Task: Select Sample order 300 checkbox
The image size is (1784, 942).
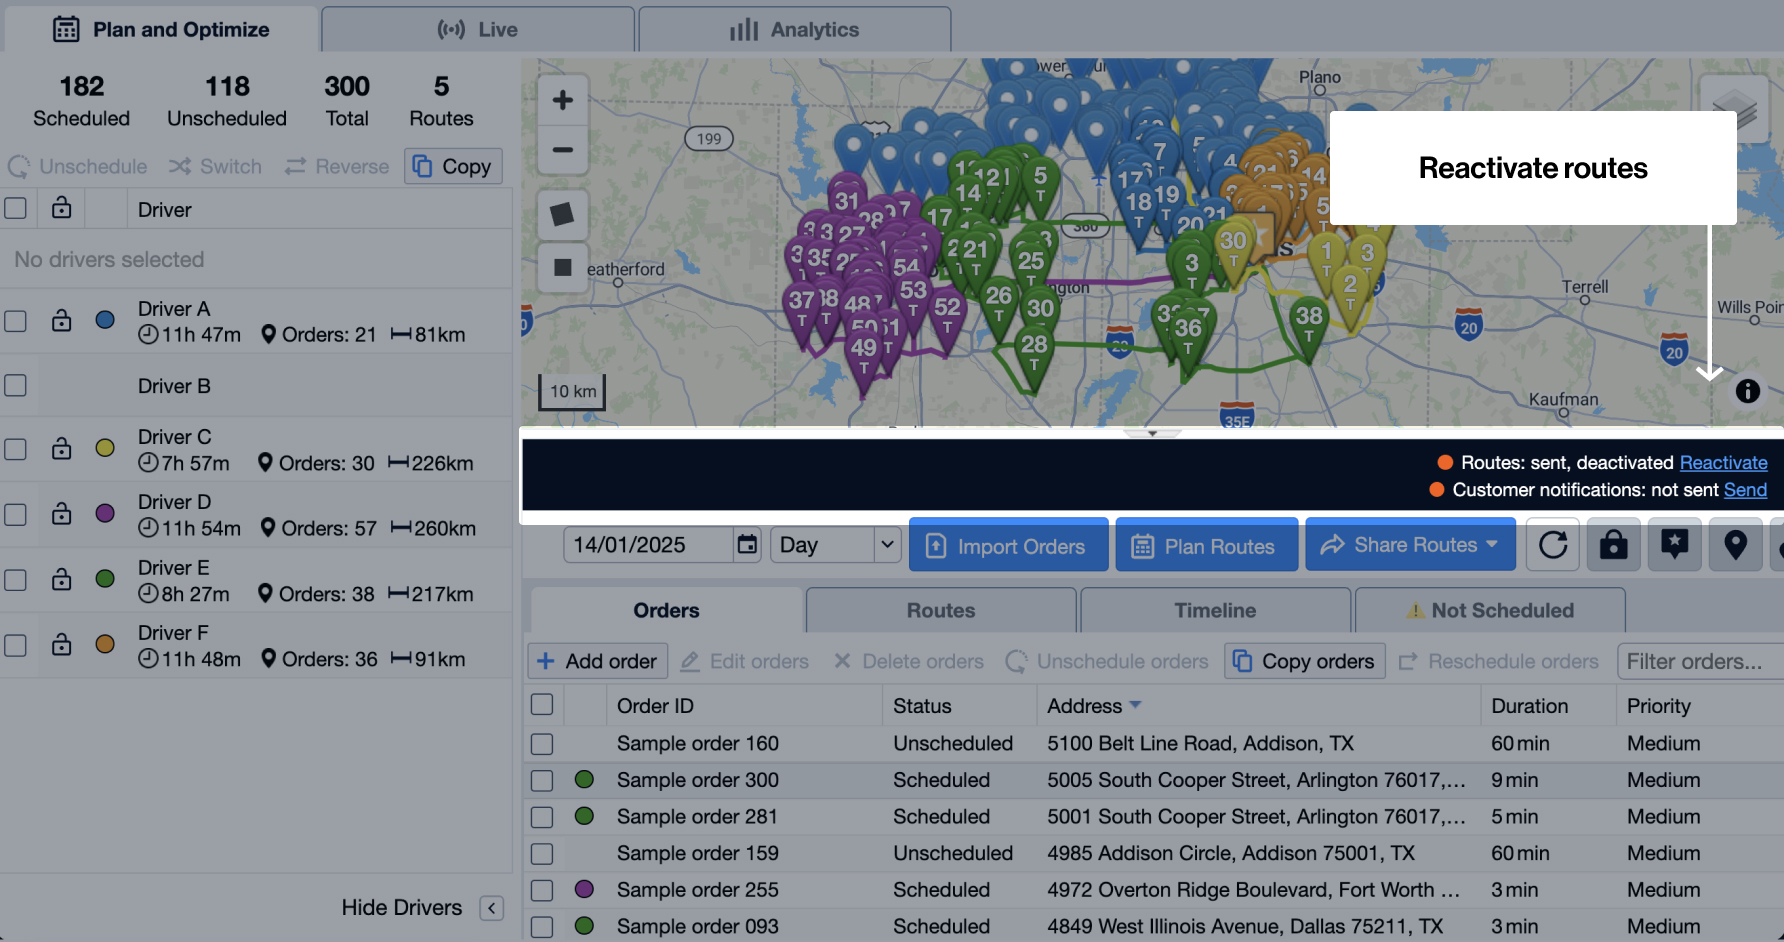Action: (x=542, y=780)
